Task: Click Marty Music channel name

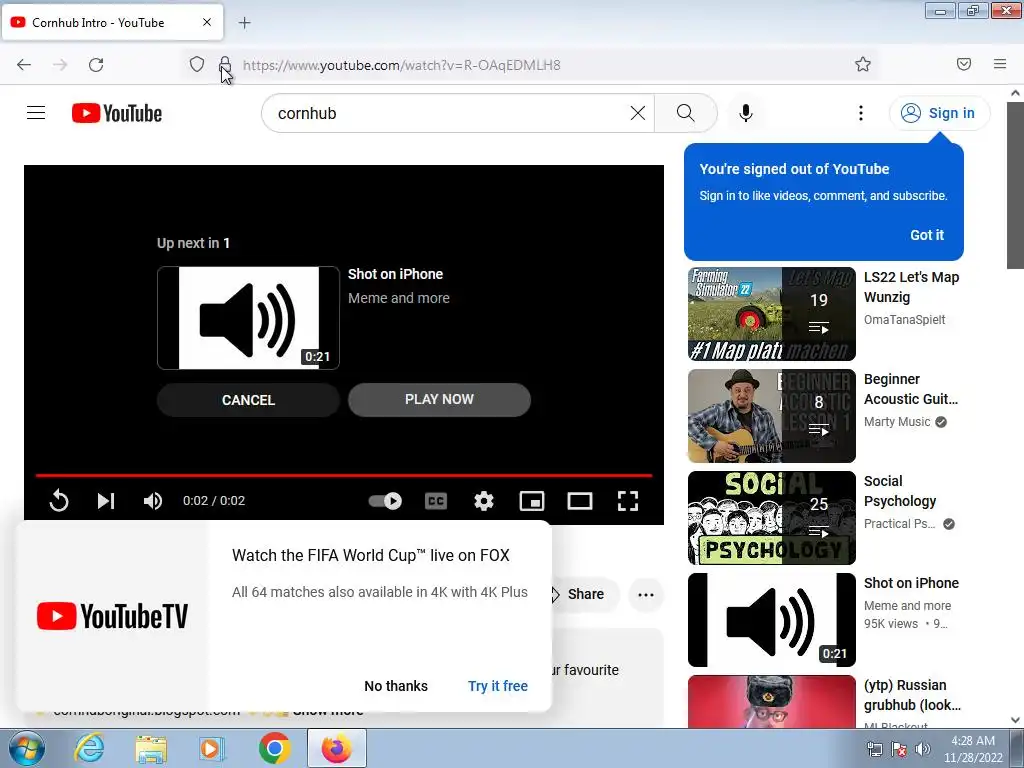Action: 897,422
